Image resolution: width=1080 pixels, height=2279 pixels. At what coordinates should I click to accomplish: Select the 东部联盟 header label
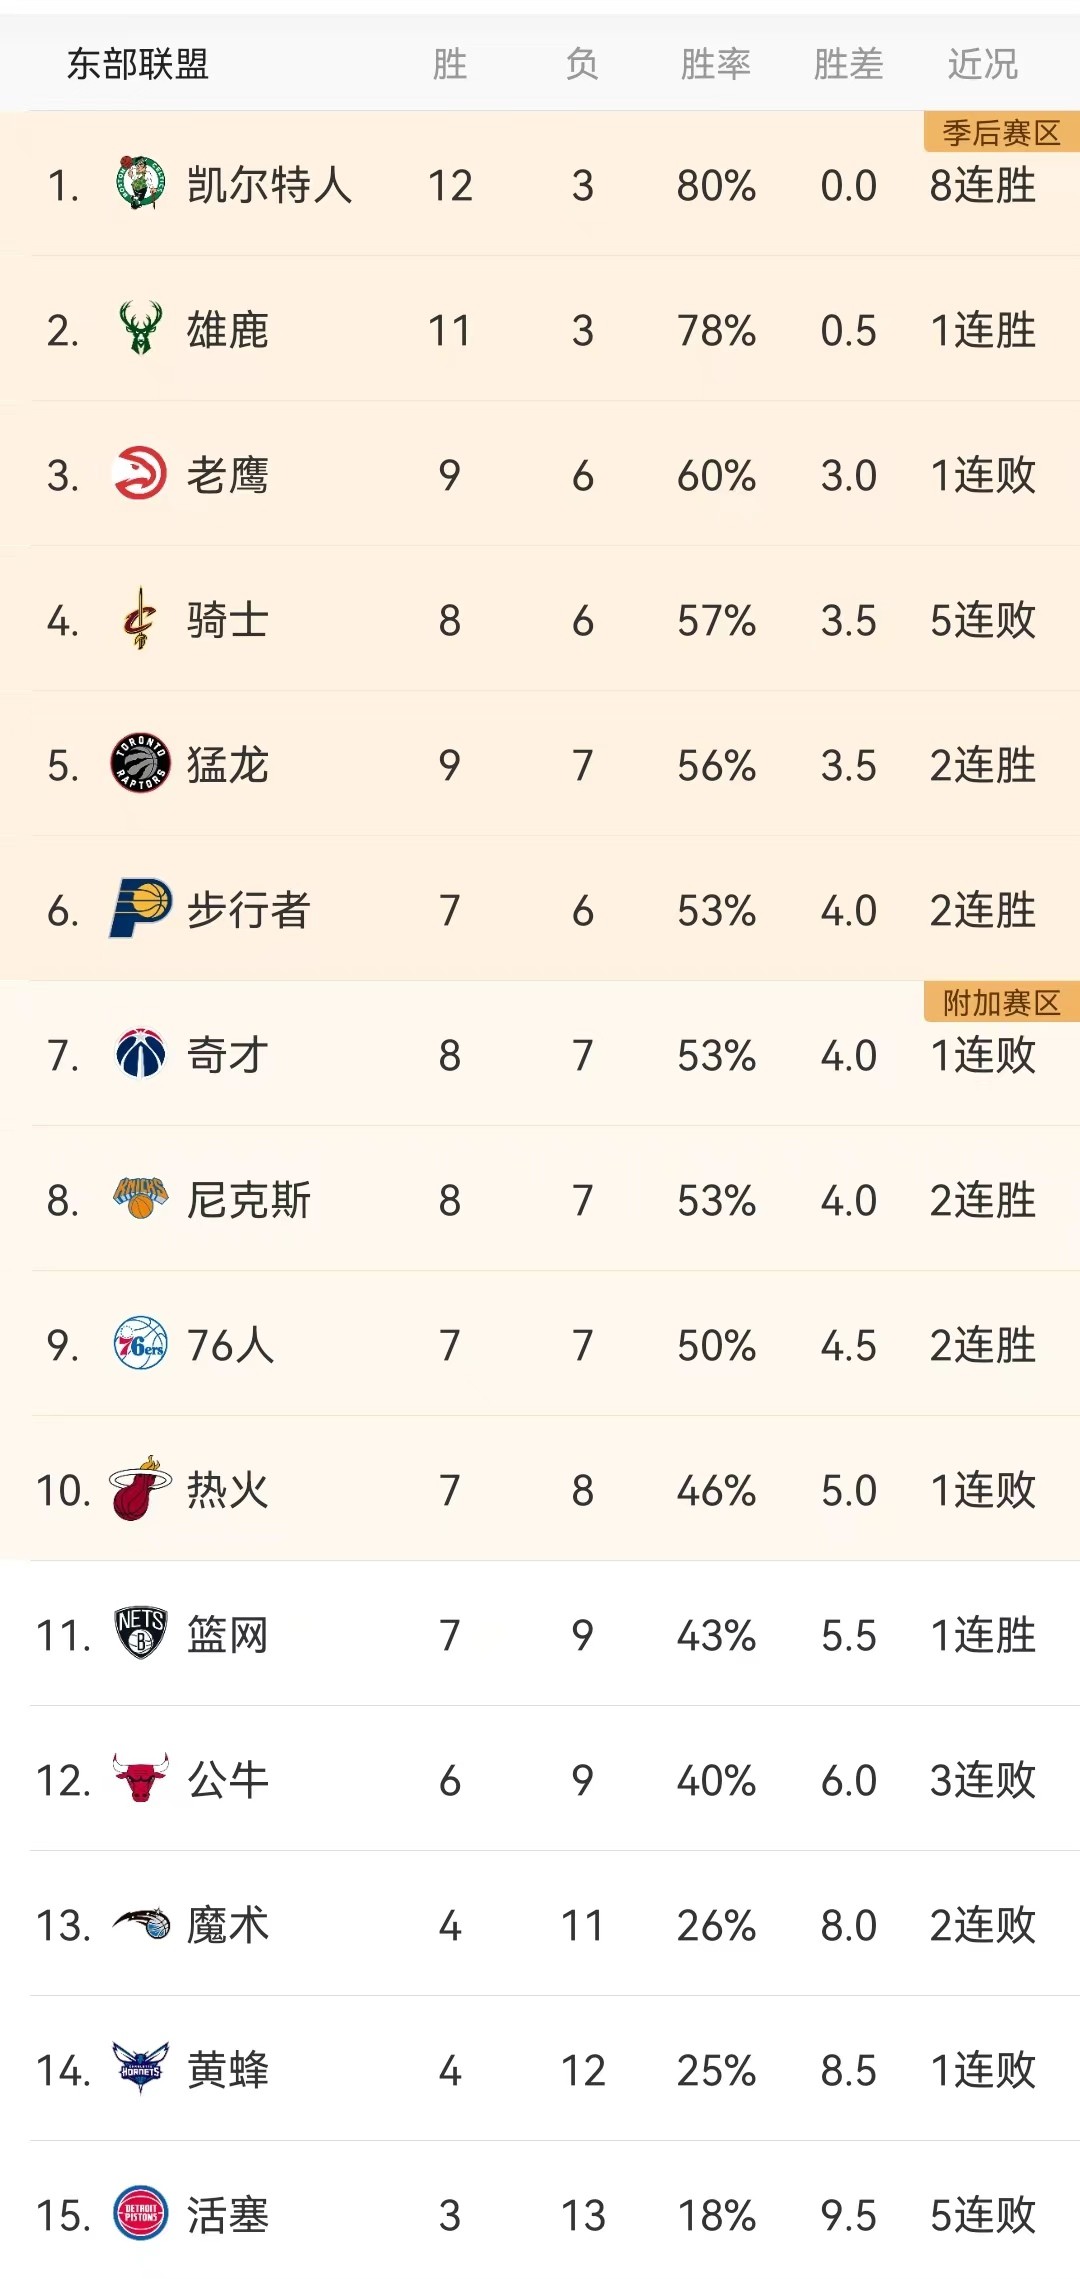(x=138, y=65)
